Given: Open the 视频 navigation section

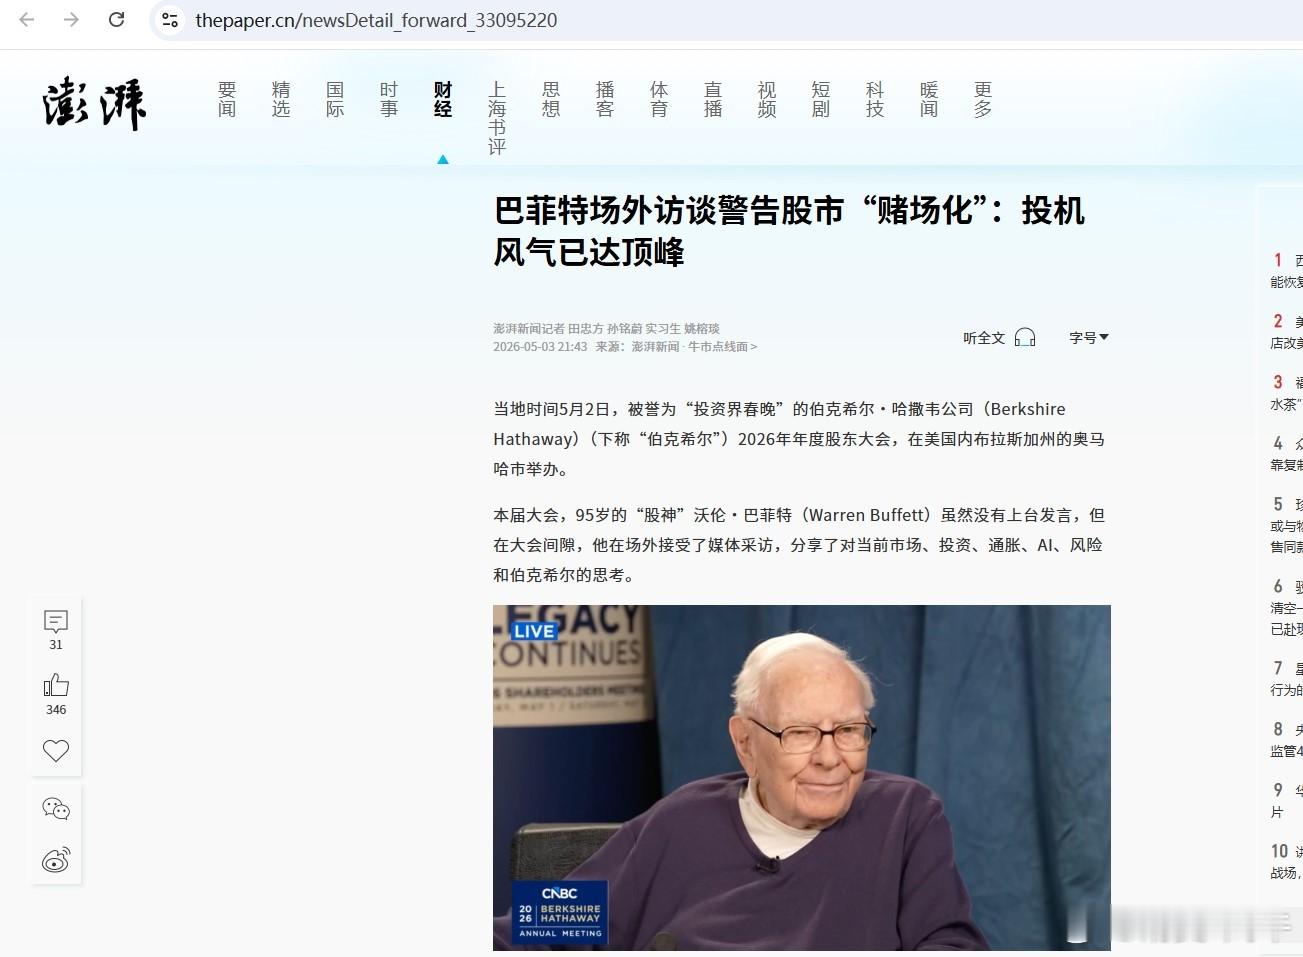Looking at the screenshot, I should click(767, 100).
